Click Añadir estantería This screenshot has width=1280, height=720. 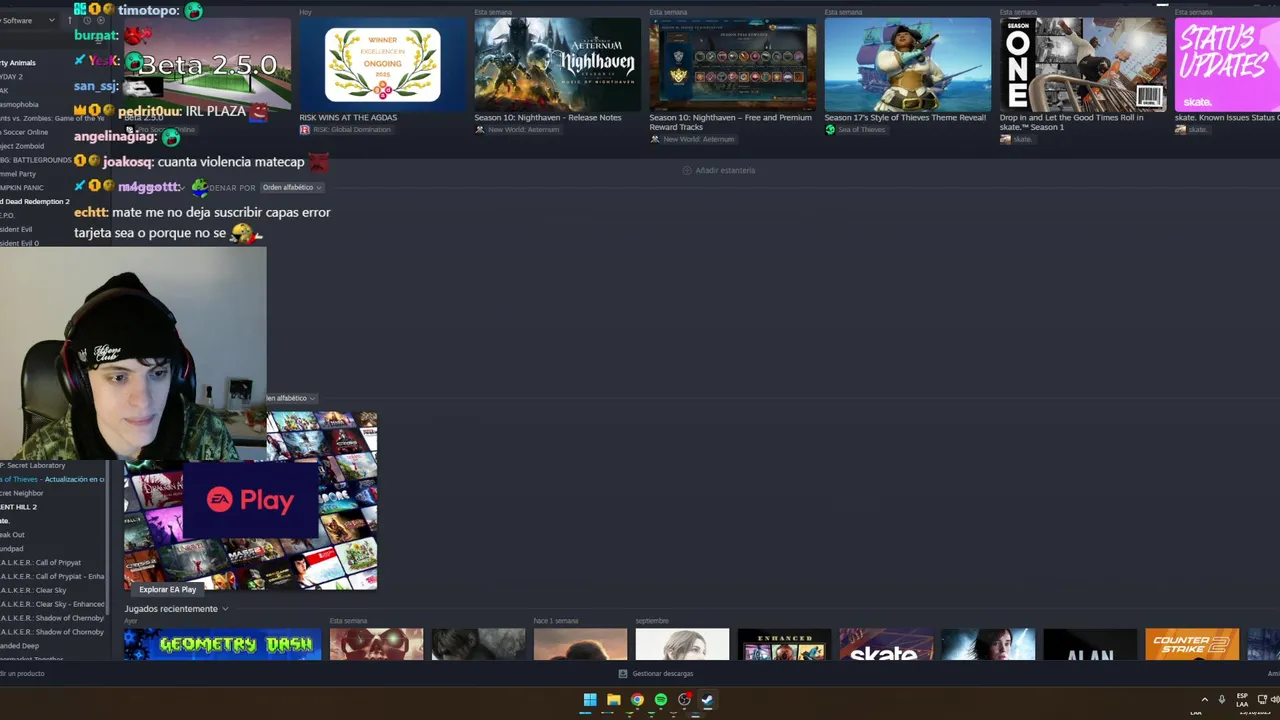point(725,170)
